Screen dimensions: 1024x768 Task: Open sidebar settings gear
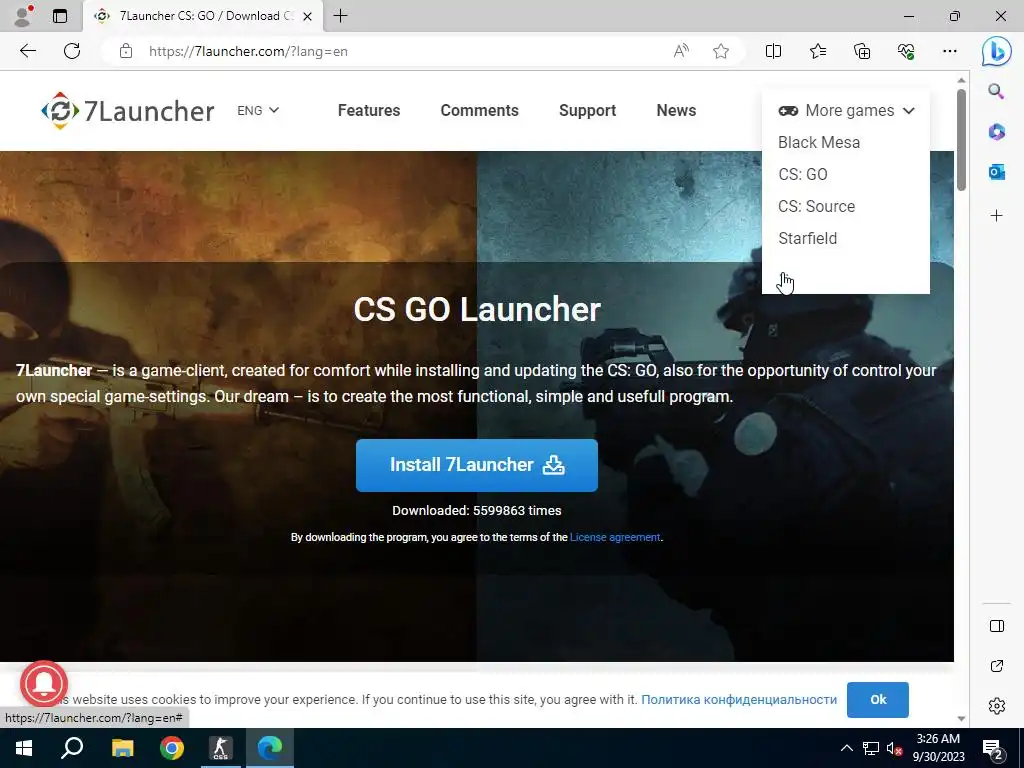[997, 706]
